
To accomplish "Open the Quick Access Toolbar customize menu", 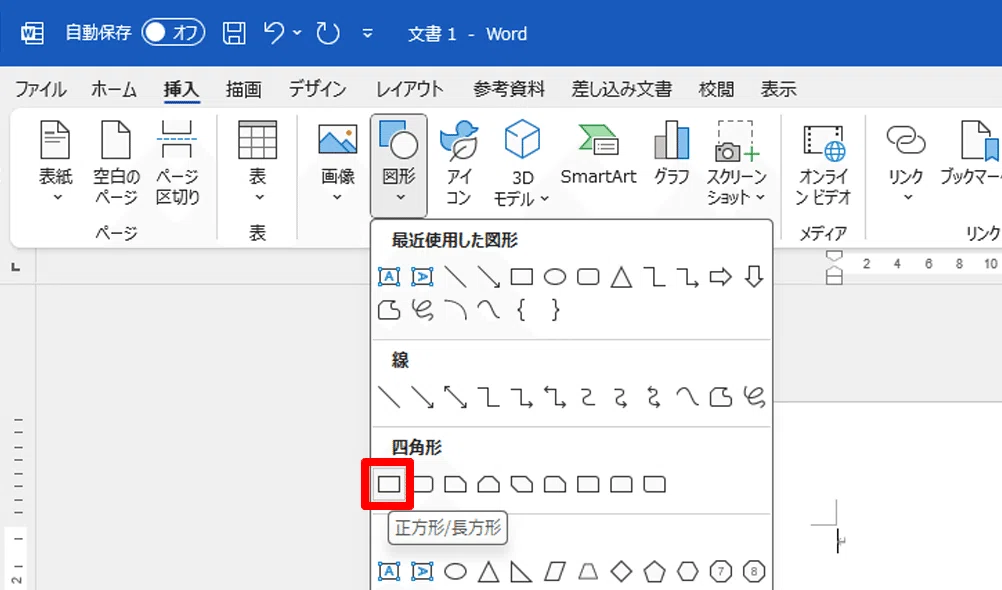I will tap(367, 33).
